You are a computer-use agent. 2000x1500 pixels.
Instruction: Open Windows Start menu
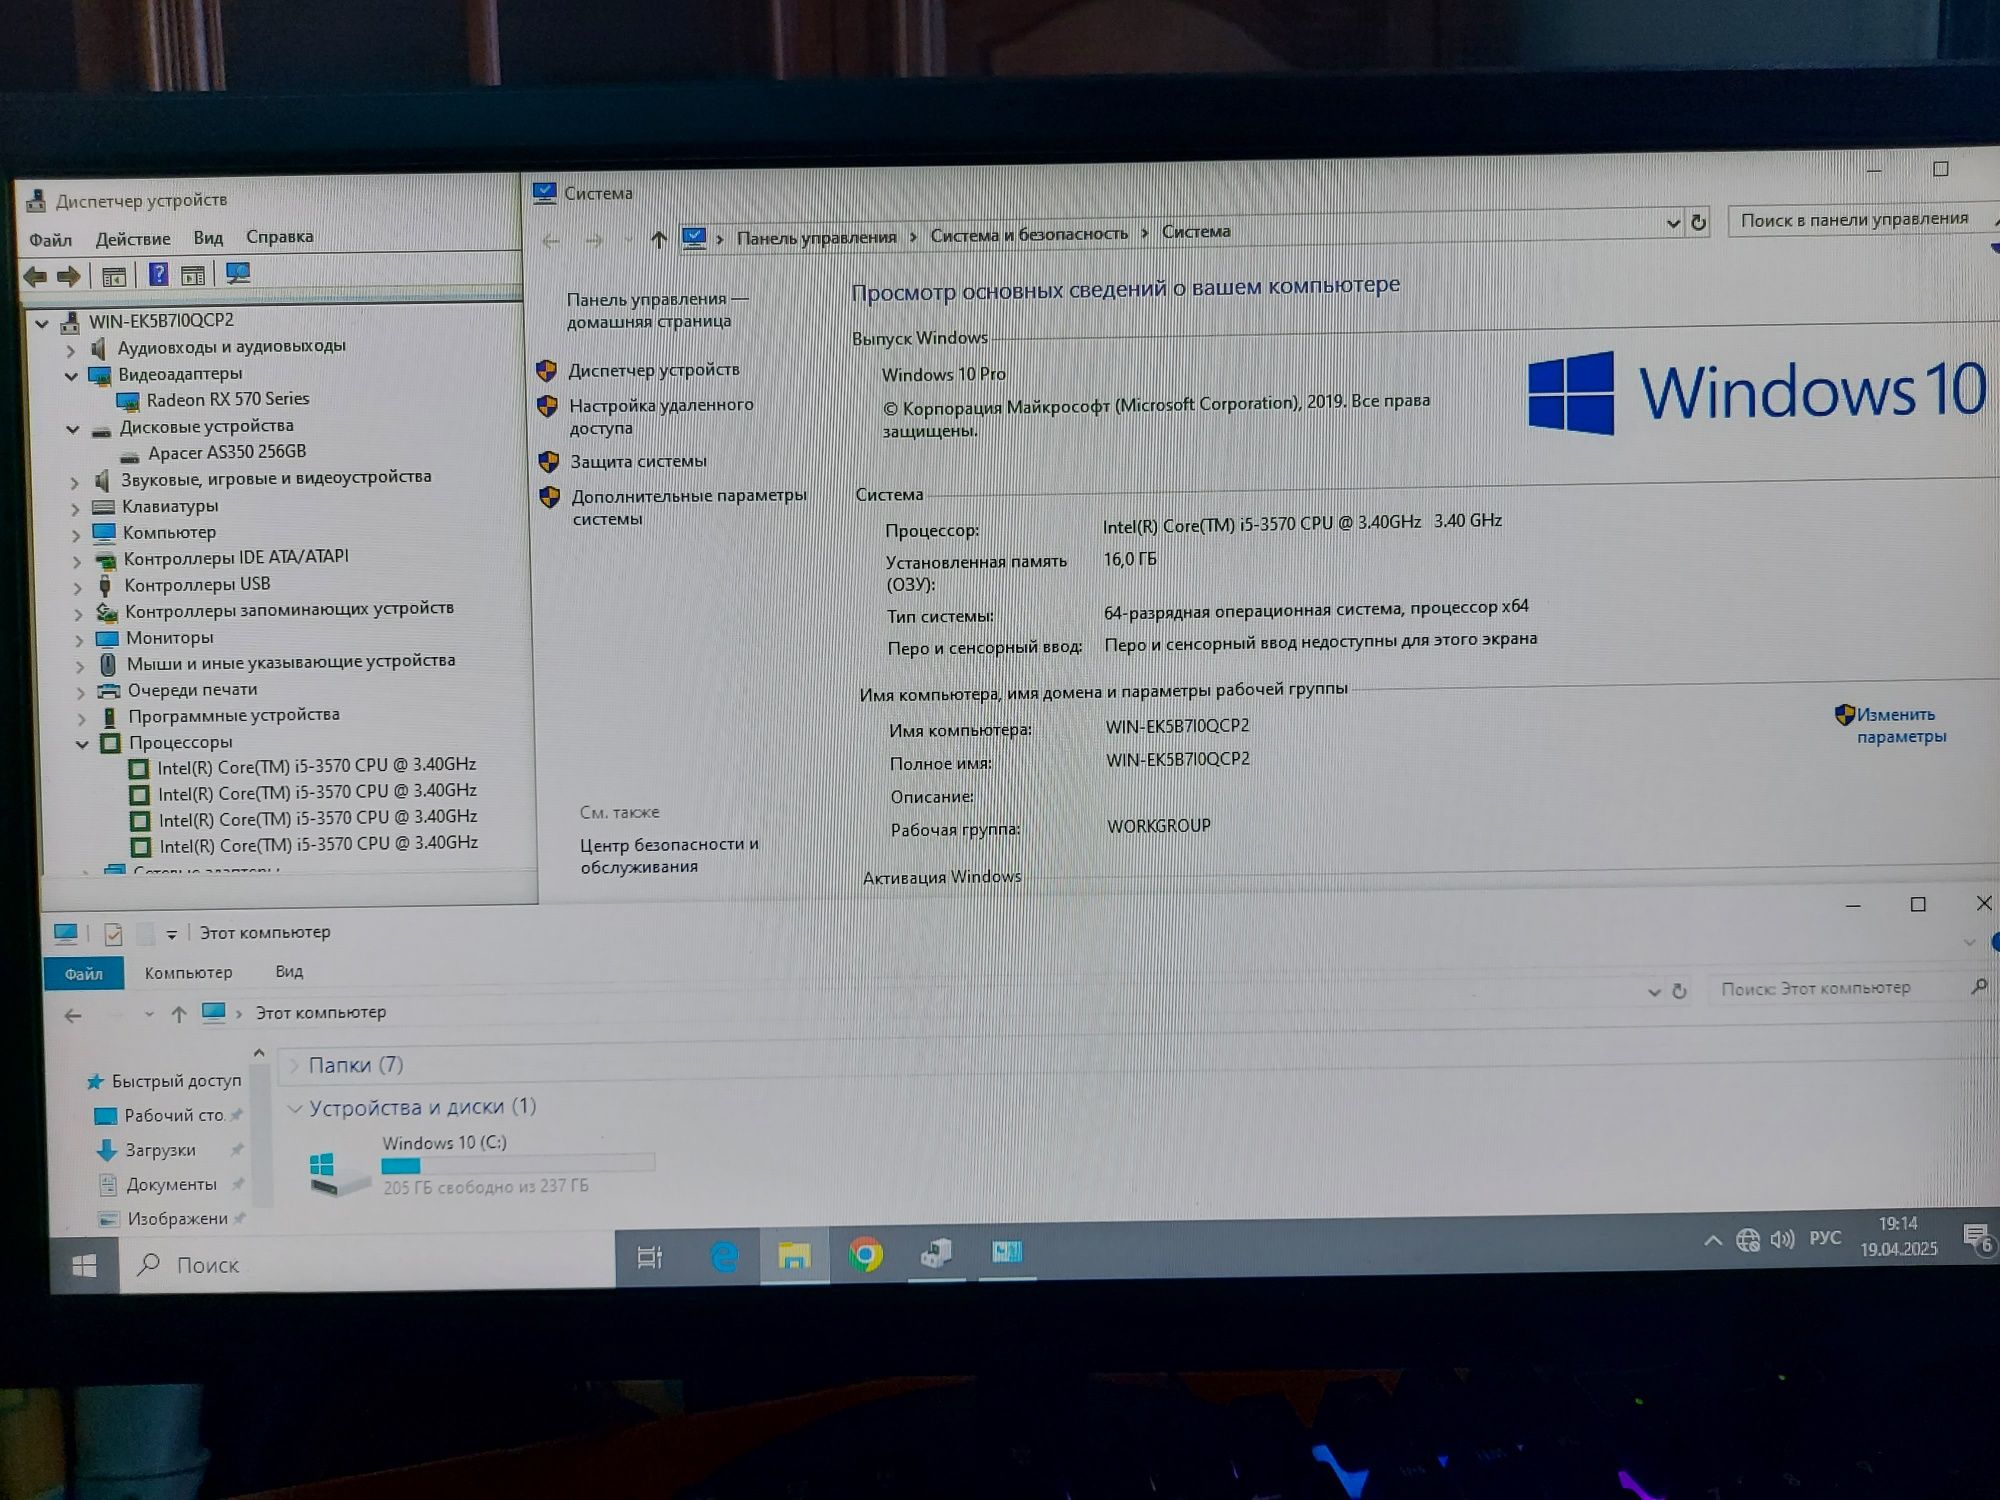click(85, 1266)
